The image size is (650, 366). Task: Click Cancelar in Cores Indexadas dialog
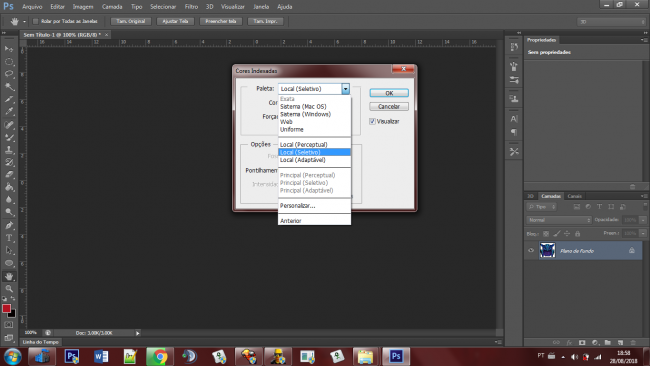tap(389, 107)
